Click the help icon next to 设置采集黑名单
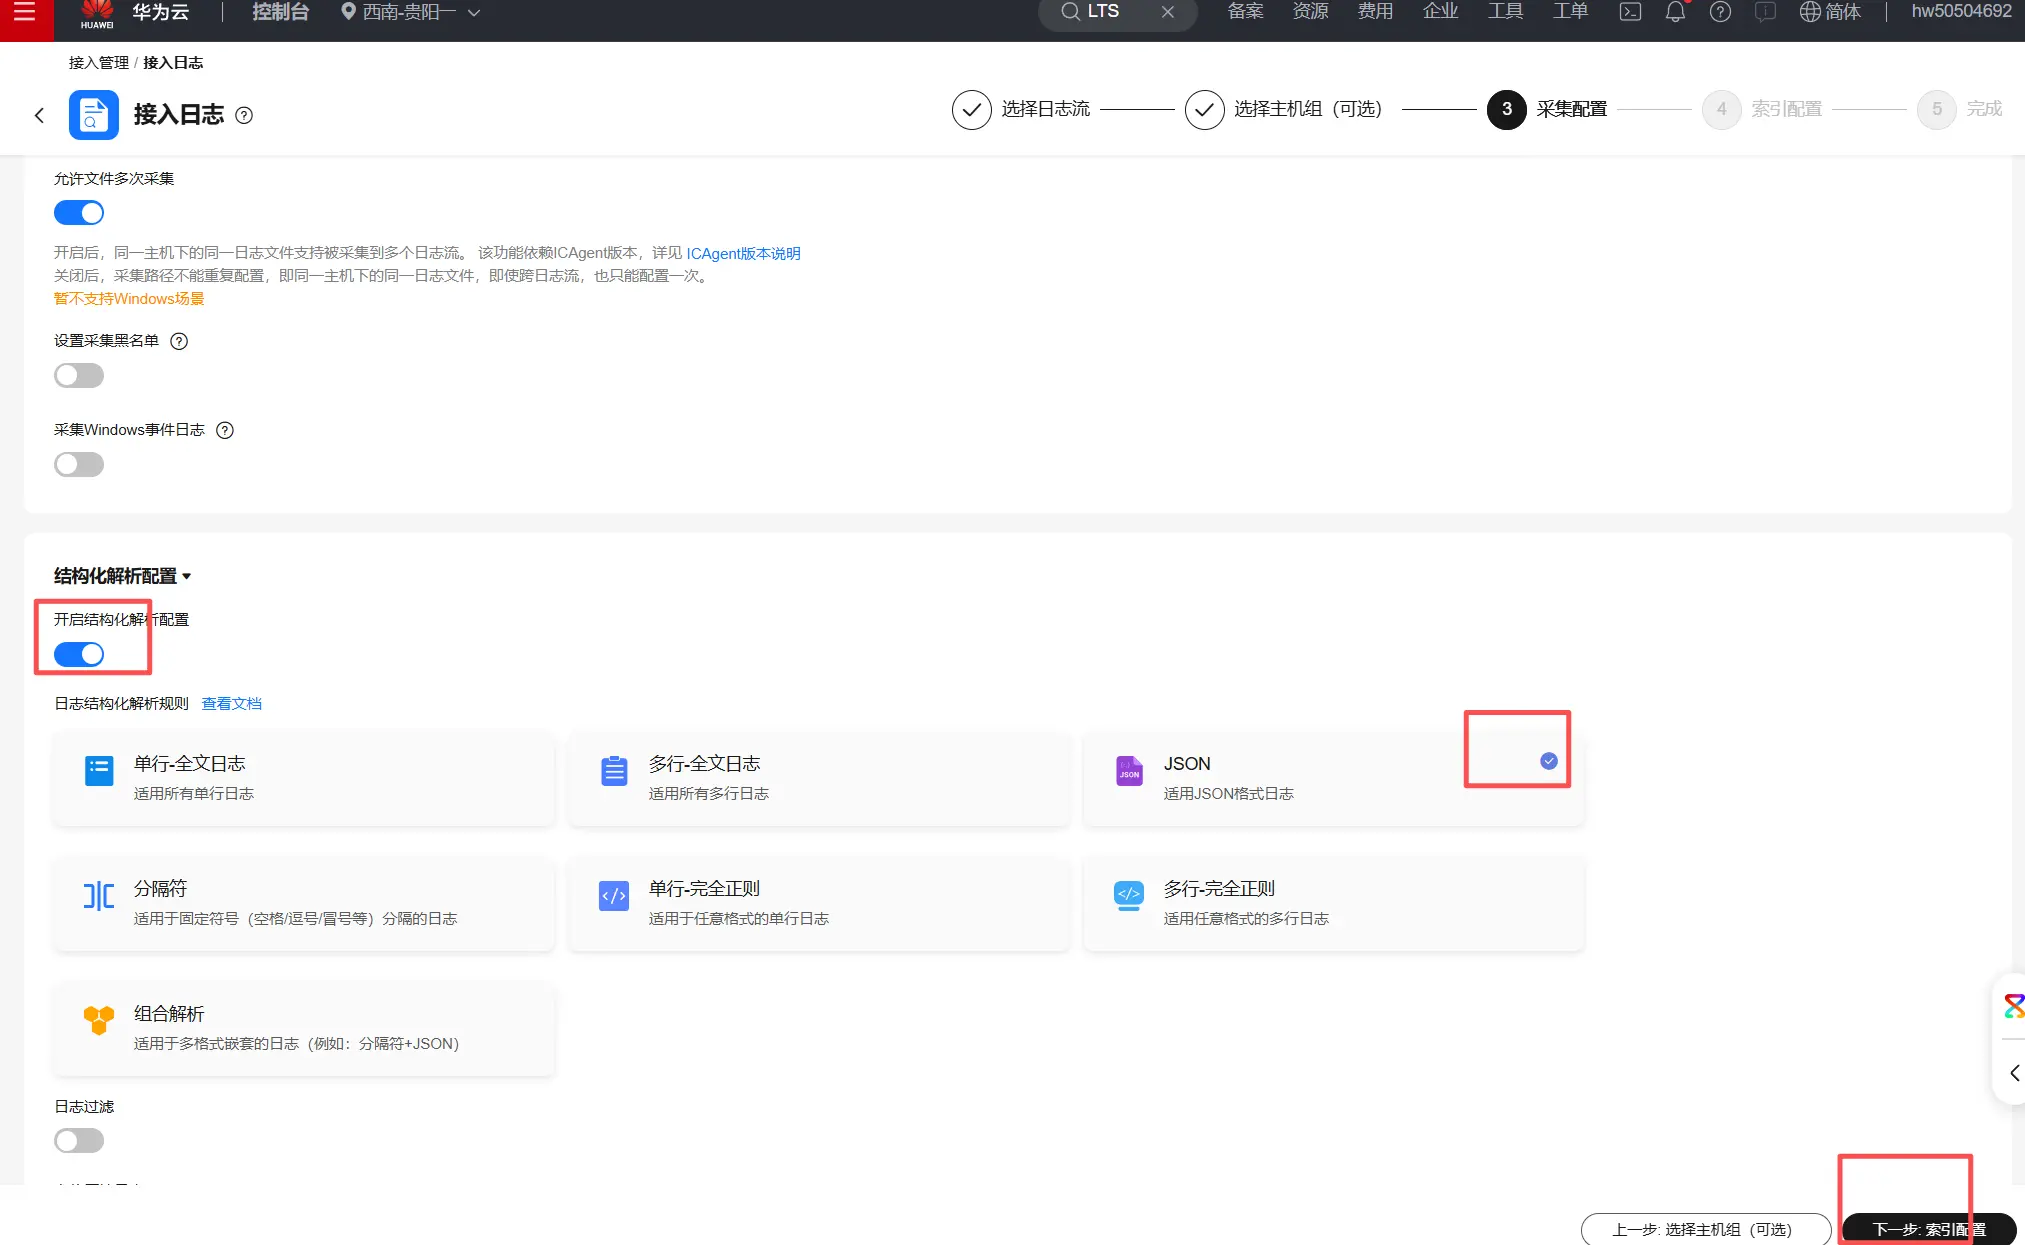Viewport: 2025px width, 1245px height. (179, 341)
